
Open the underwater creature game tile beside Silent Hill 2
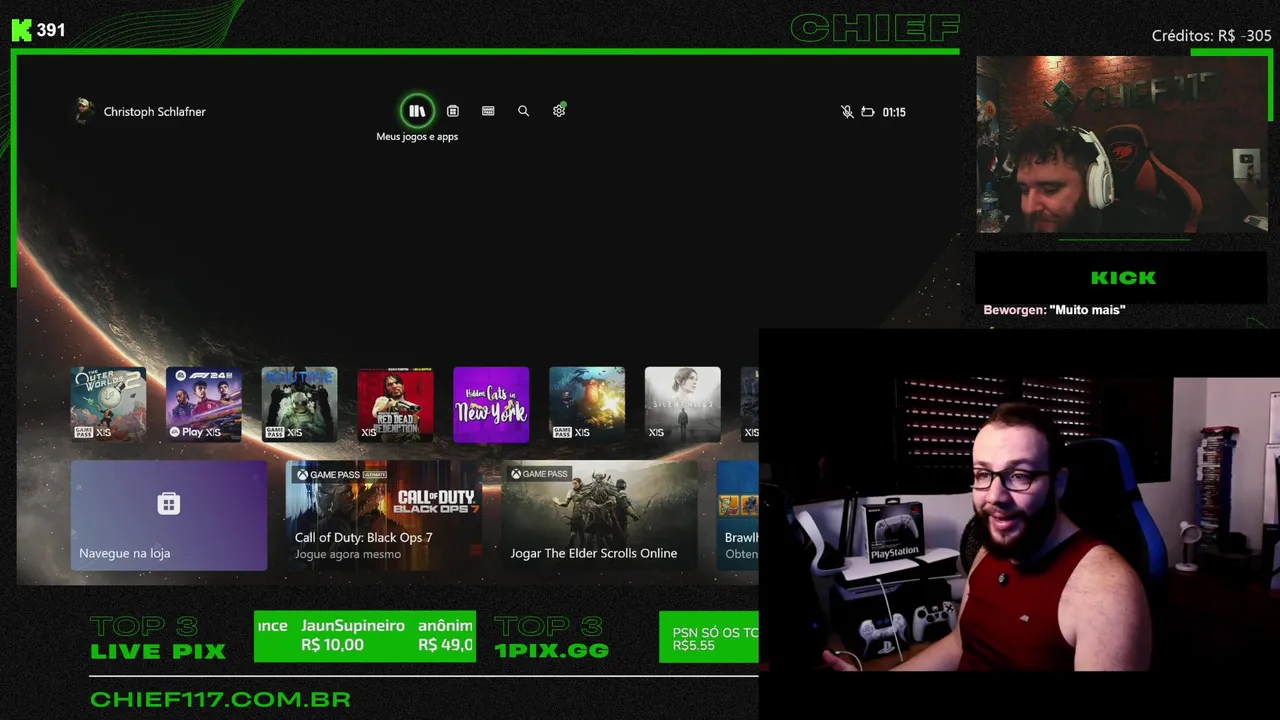[x=587, y=404]
